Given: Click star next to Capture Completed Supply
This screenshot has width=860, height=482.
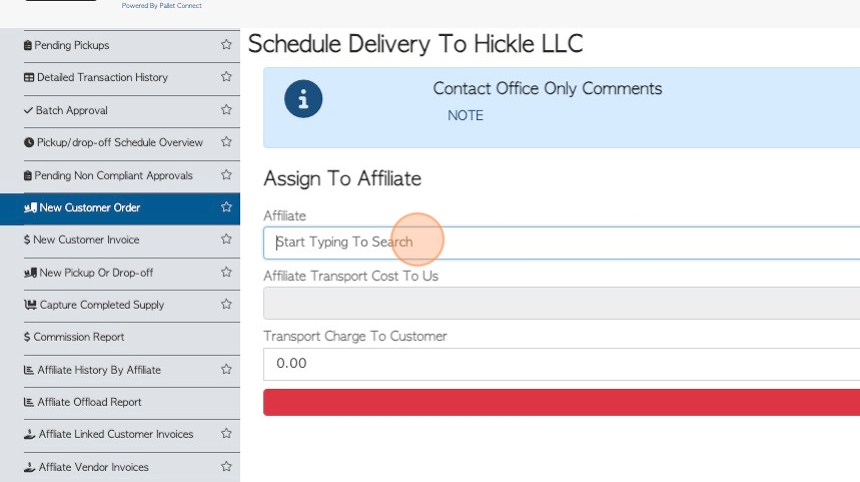Looking at the screenshot, I should coord(226,305).
